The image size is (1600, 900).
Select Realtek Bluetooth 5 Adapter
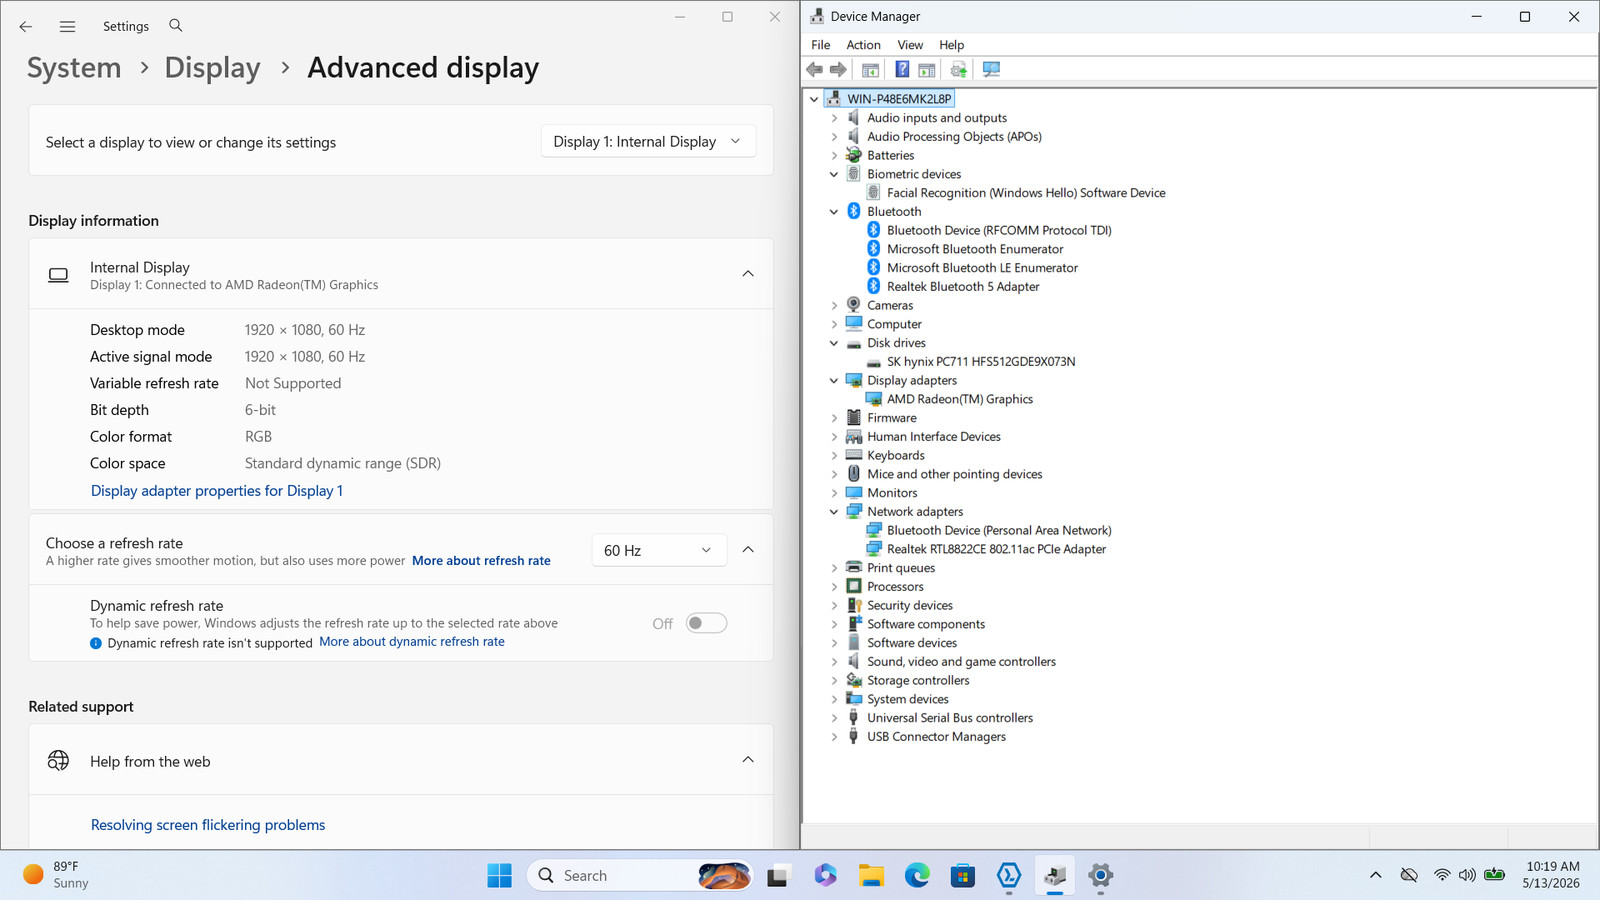(963, 287)
